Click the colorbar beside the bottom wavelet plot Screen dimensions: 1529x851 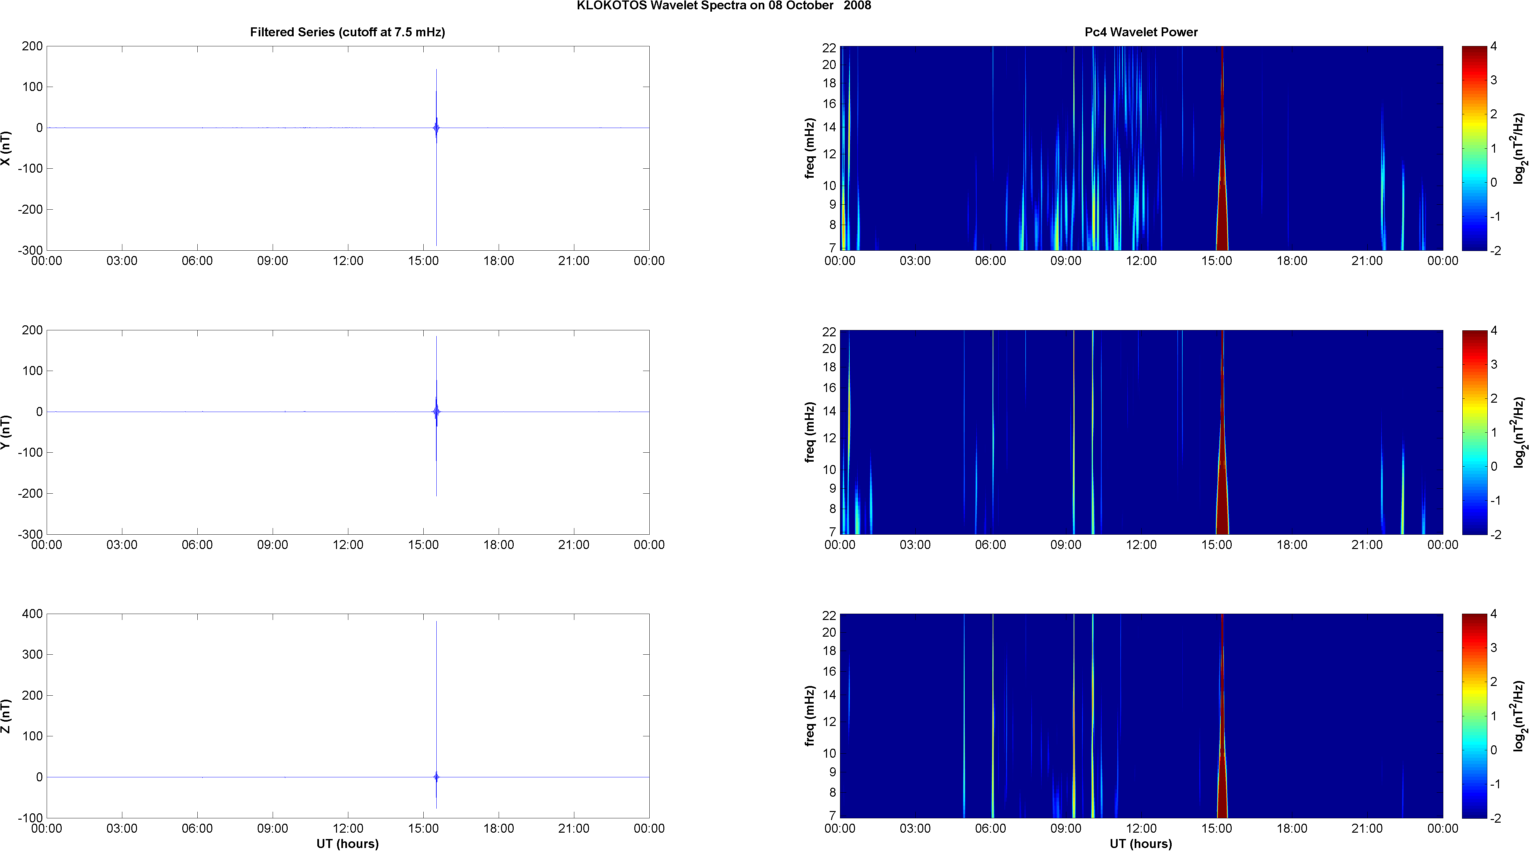[1474, 716]
